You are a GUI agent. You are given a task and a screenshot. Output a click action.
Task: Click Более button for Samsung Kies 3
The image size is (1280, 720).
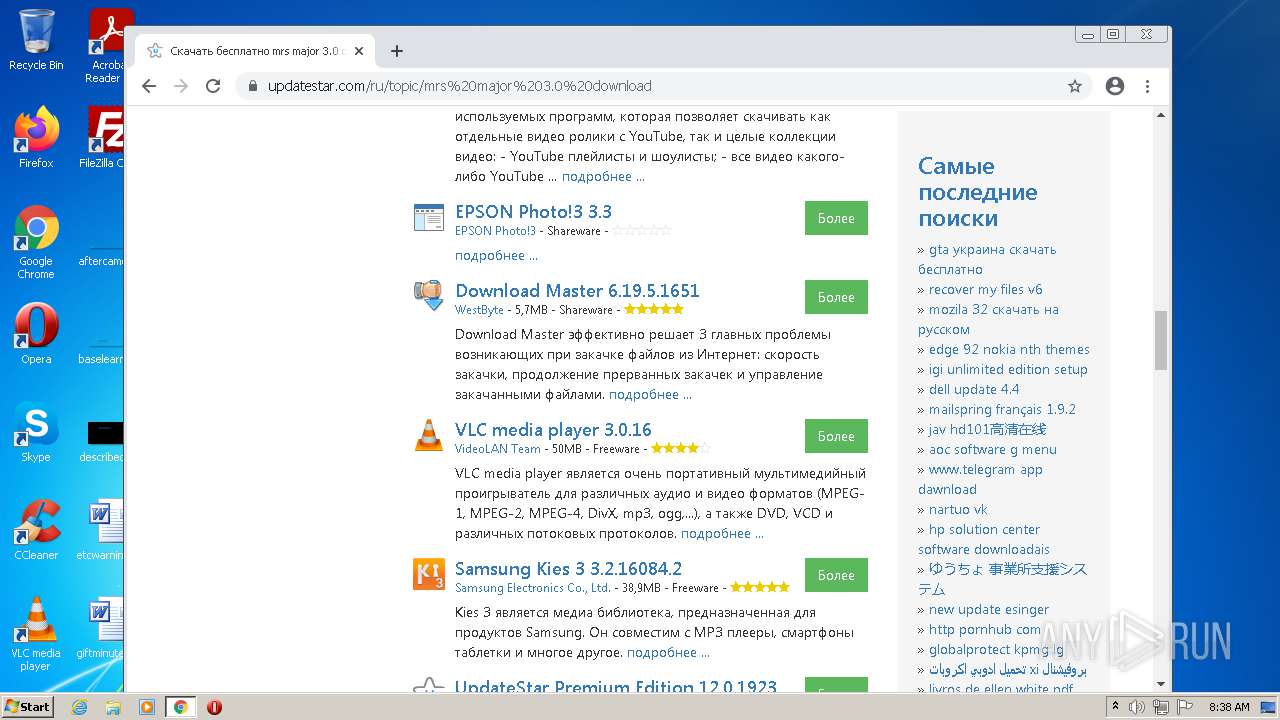tap(836, 575)
